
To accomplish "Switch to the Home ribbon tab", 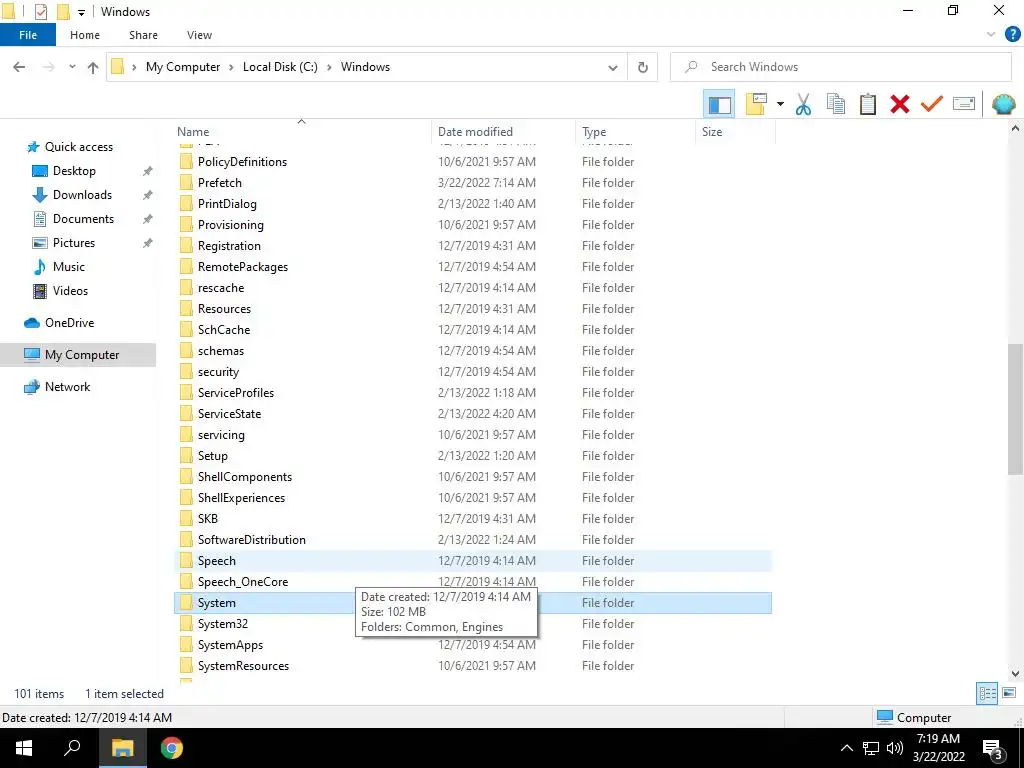I will (85, 35).
